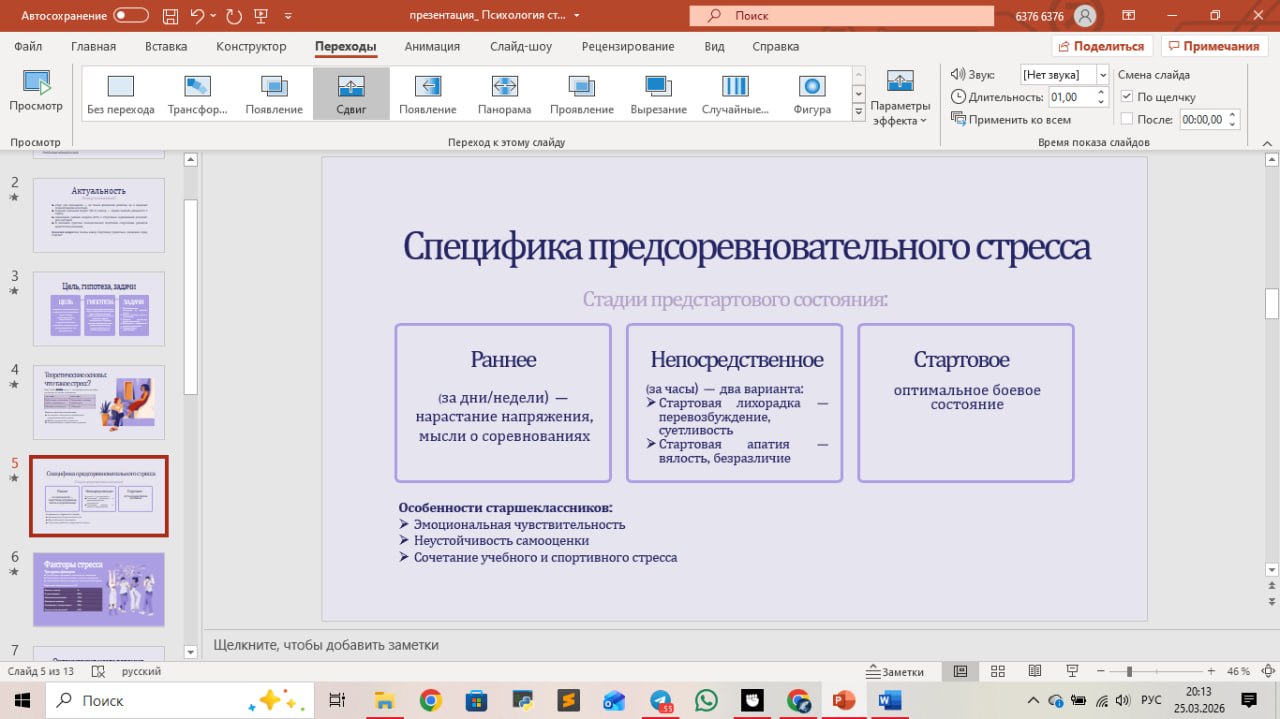Click the Поделиться button

coord(1102,46)
